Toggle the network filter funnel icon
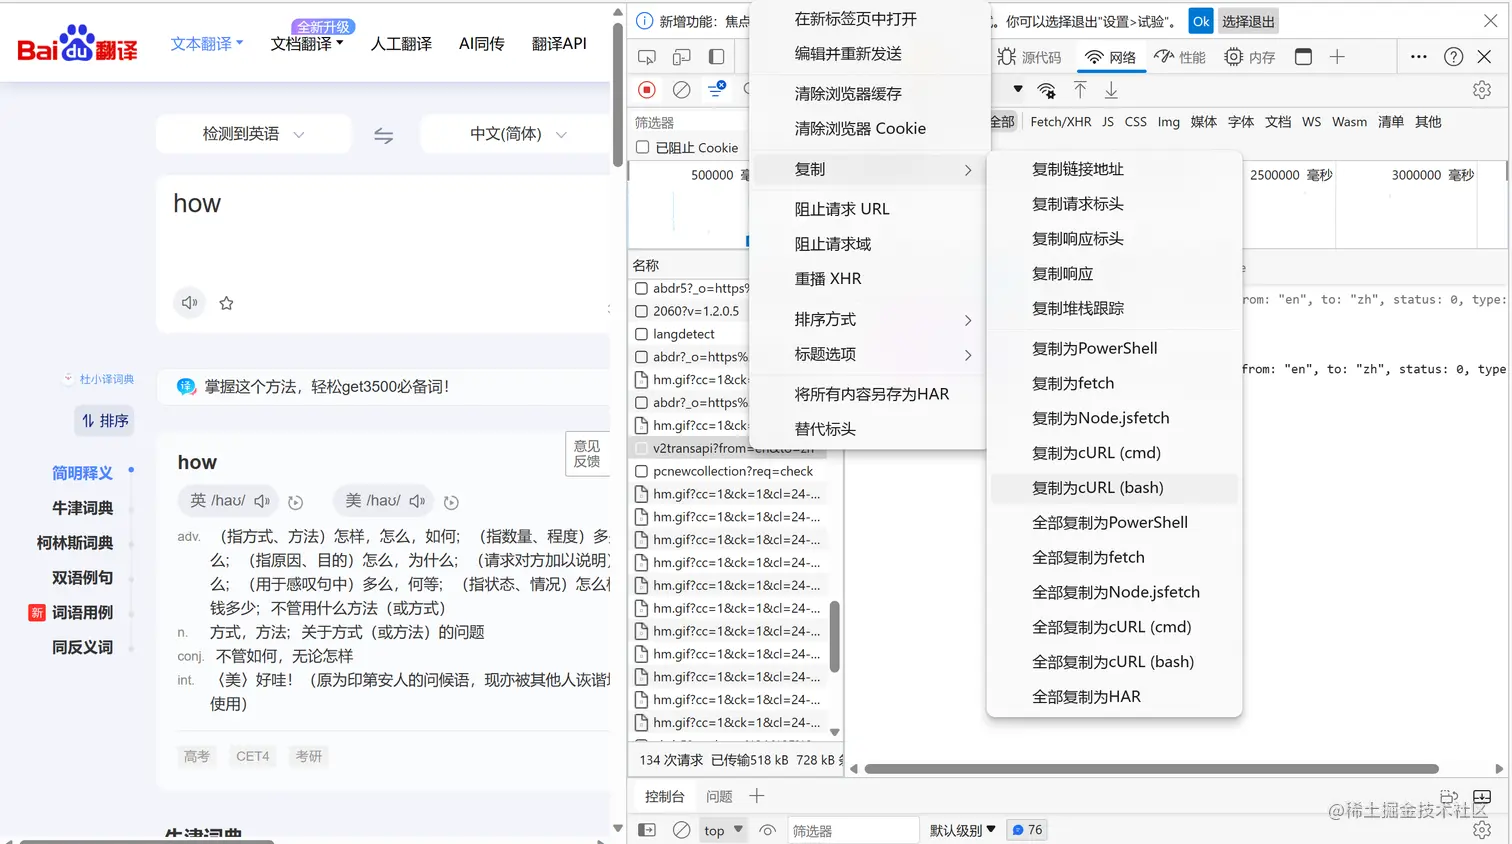 716,90
